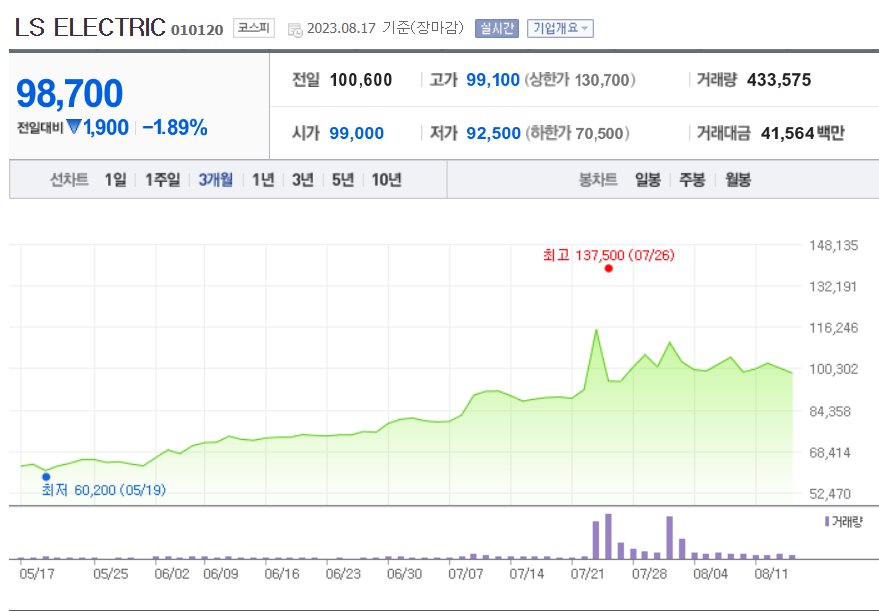Select the 3년 line chart tab
The width and height of the screenshot is (879, 611).
[303, 180]
